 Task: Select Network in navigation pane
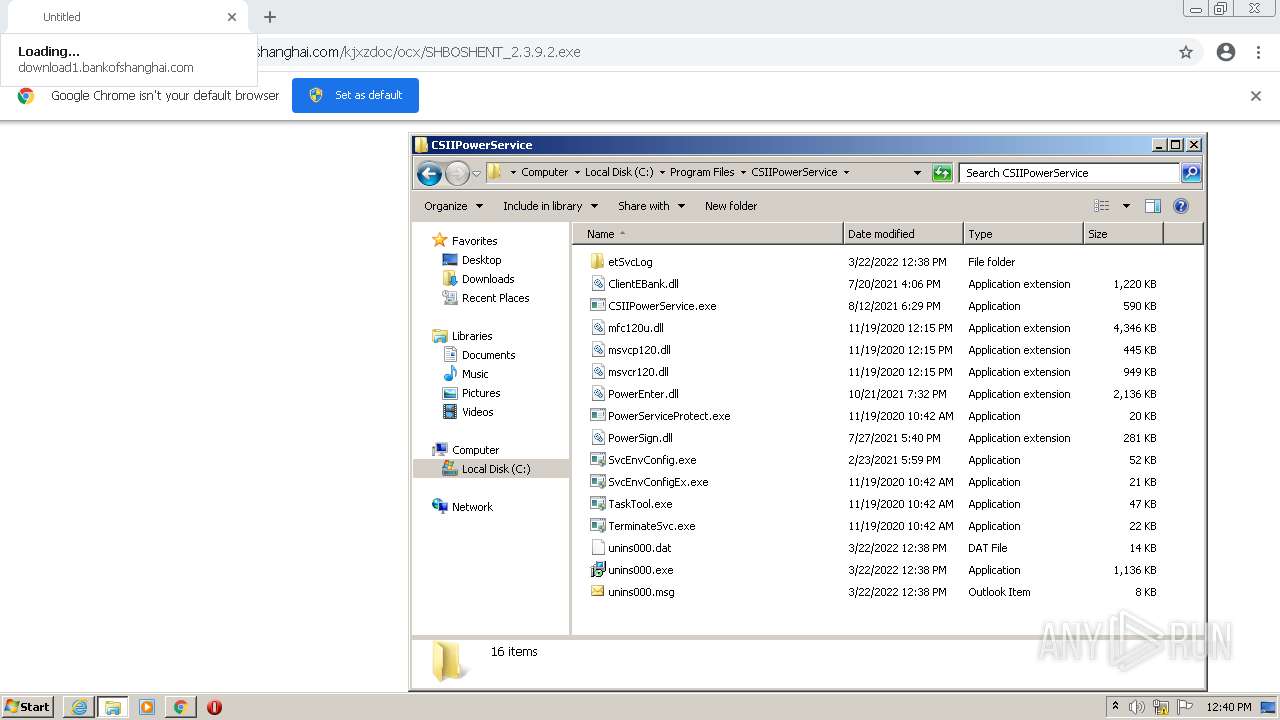(463, 507)
